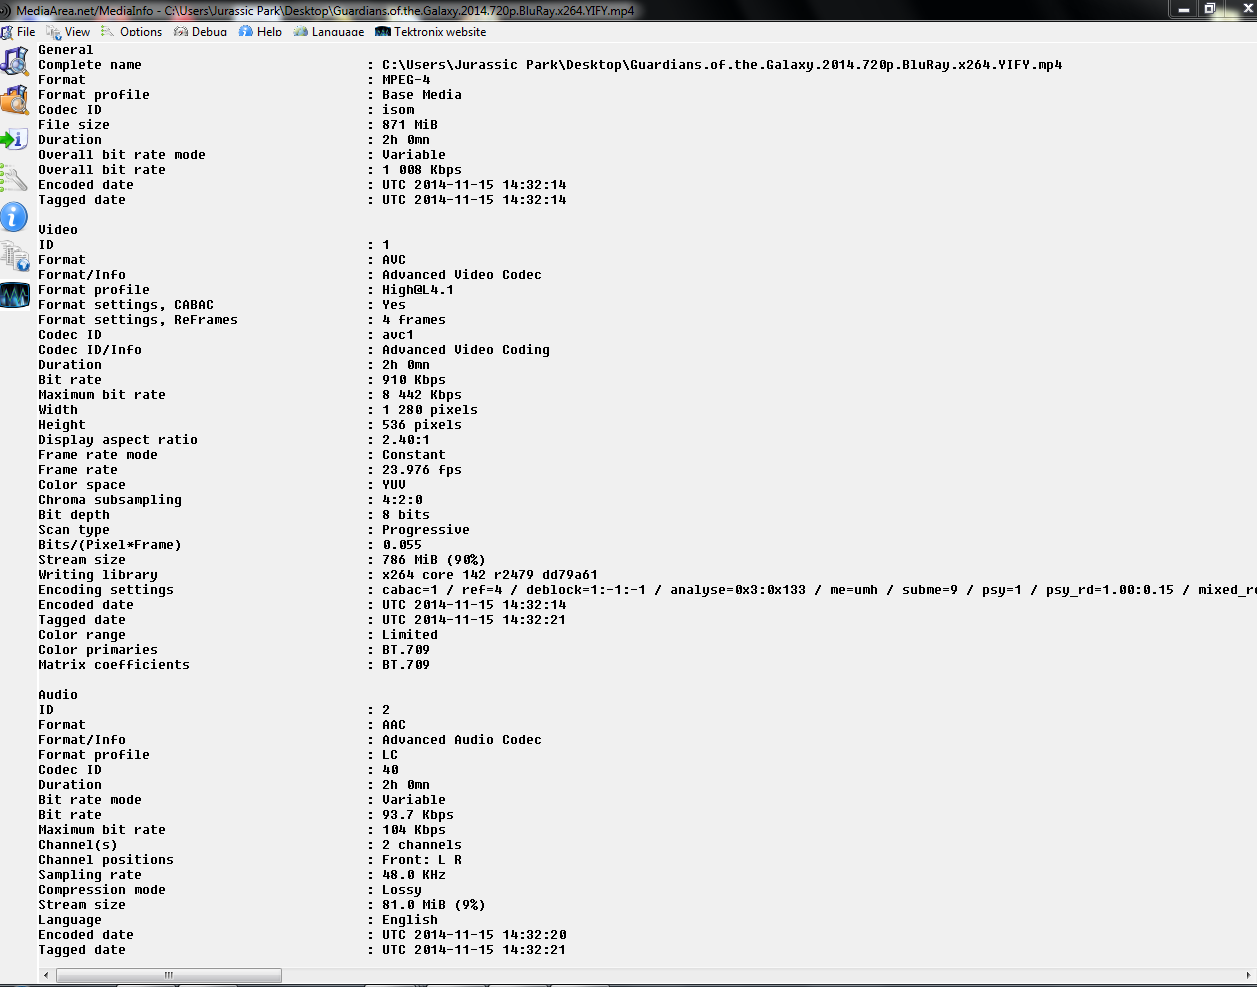This screenshot has height=987, width=1257.
Task: Click the '871 MiB' file size value
Action: click(x=410, y=125)
